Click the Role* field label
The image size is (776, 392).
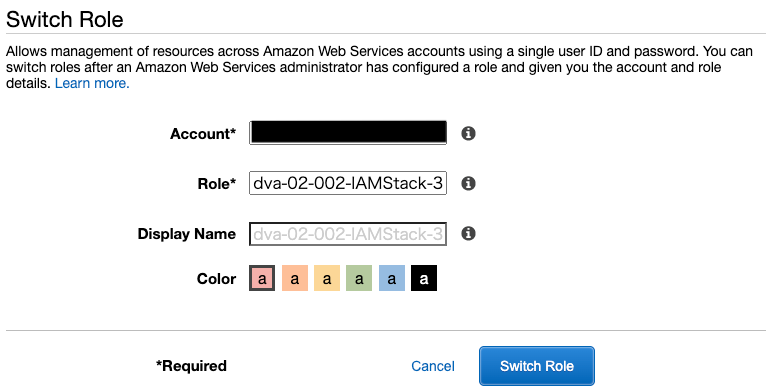point(217,184)
